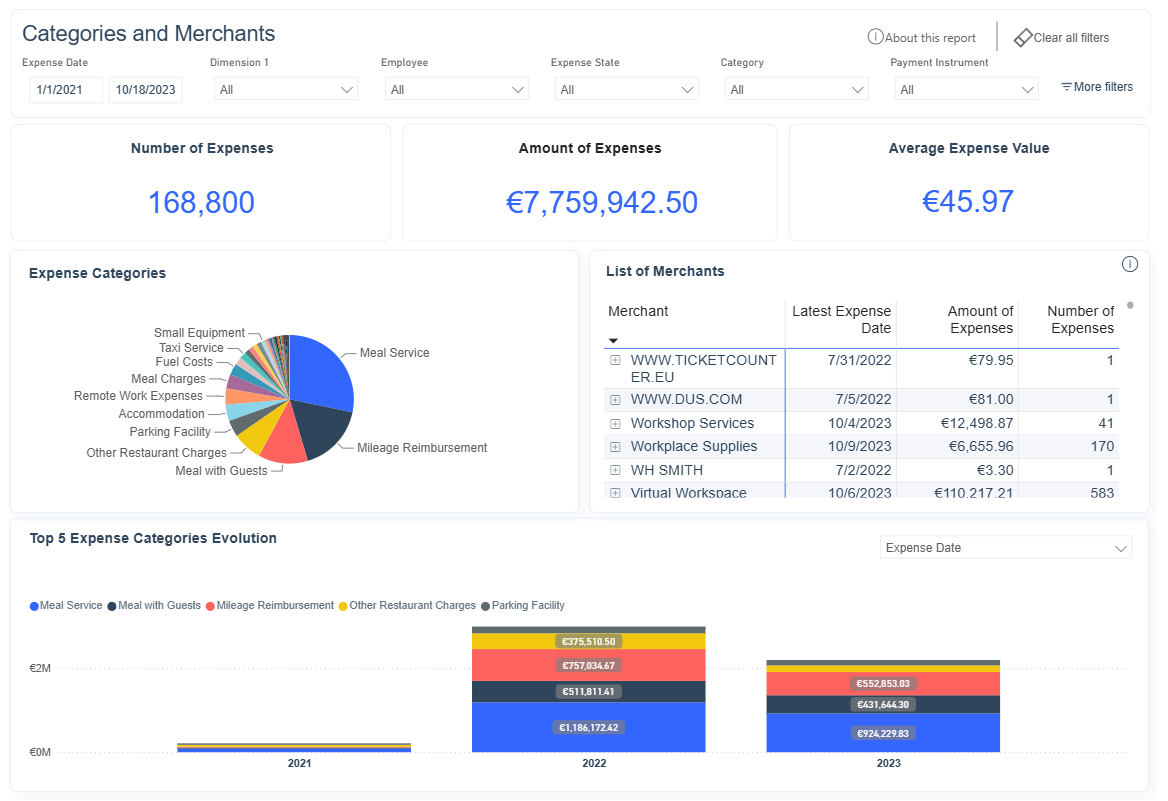Click the Merchant column header
The height and width of the screenshot is (801, 1168).
coord(638,311)
